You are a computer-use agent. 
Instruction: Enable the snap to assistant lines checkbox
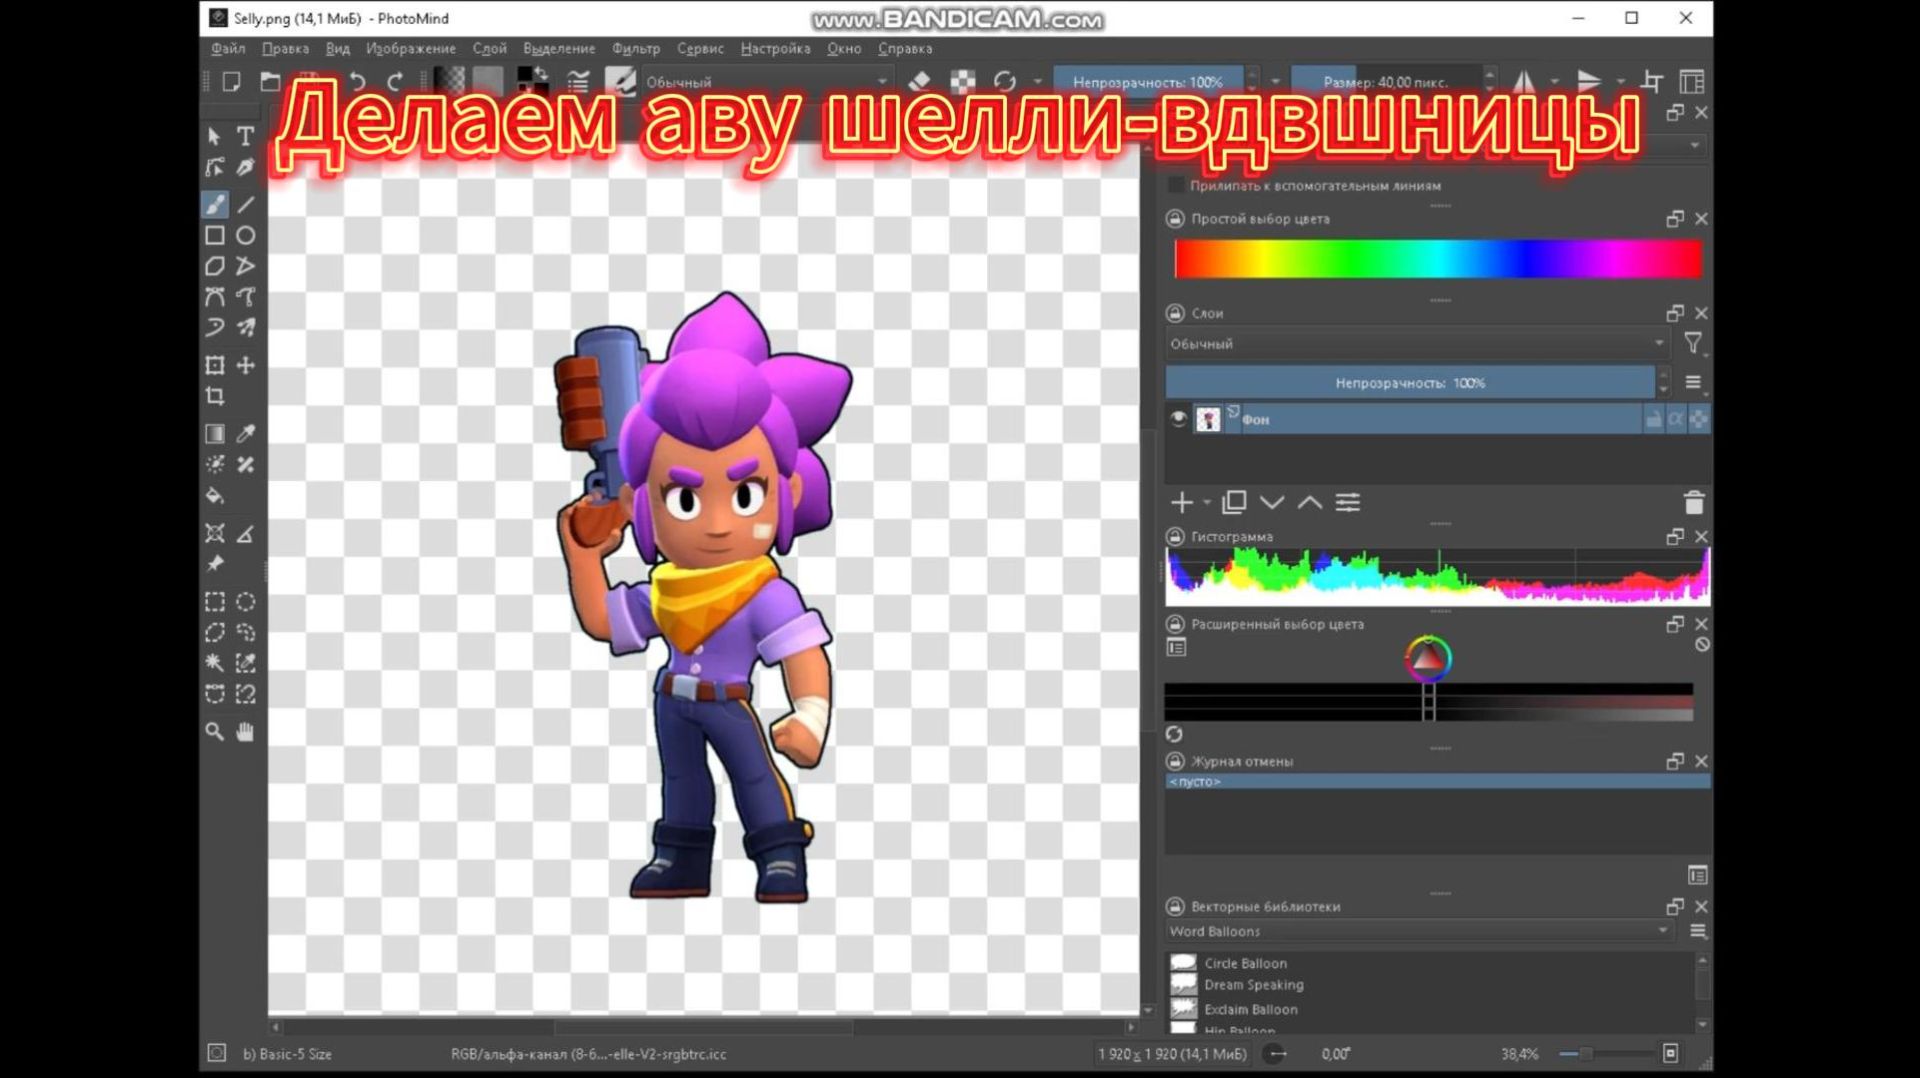click(1176, 185)
